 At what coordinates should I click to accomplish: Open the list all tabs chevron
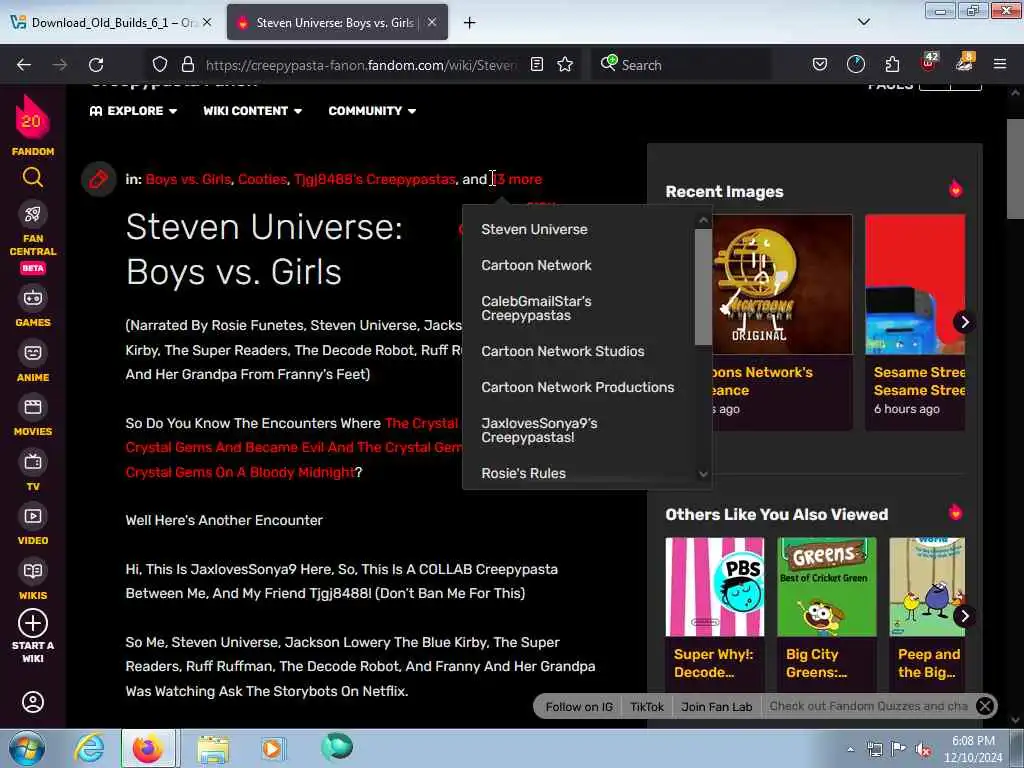point(863,22)
